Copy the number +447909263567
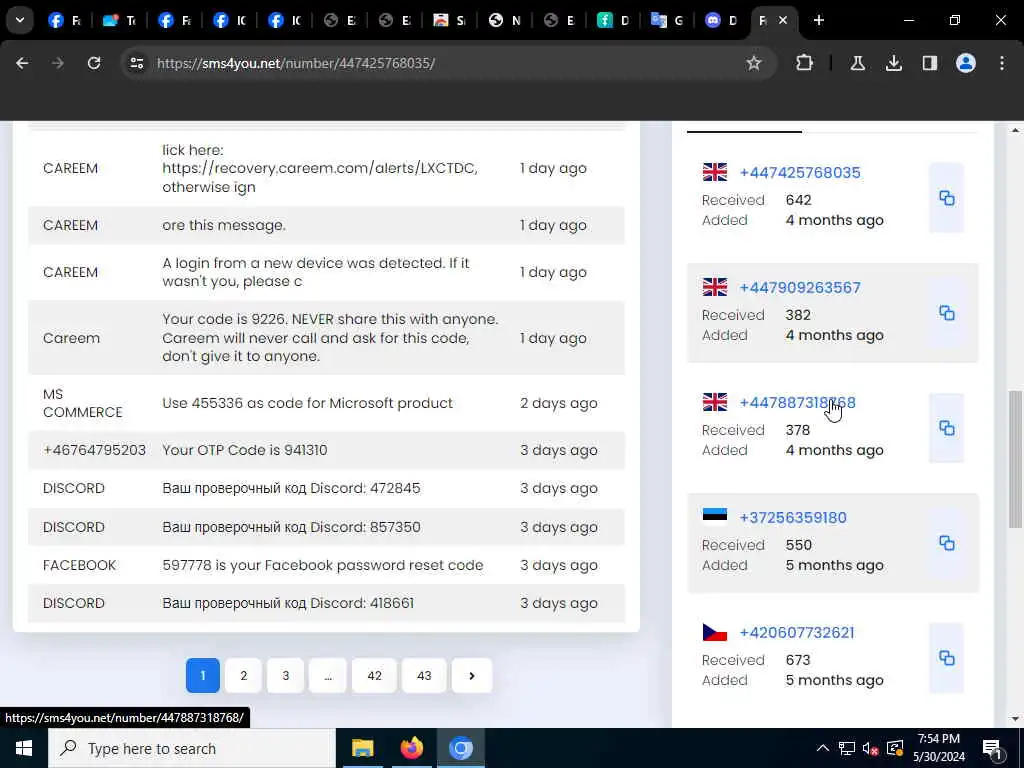The width and height of the screenshot is (1024, 768). click(946, 313)
